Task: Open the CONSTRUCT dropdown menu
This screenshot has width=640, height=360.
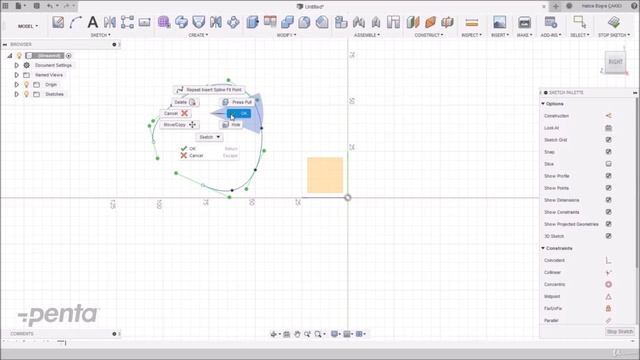Action: [429, 35]
